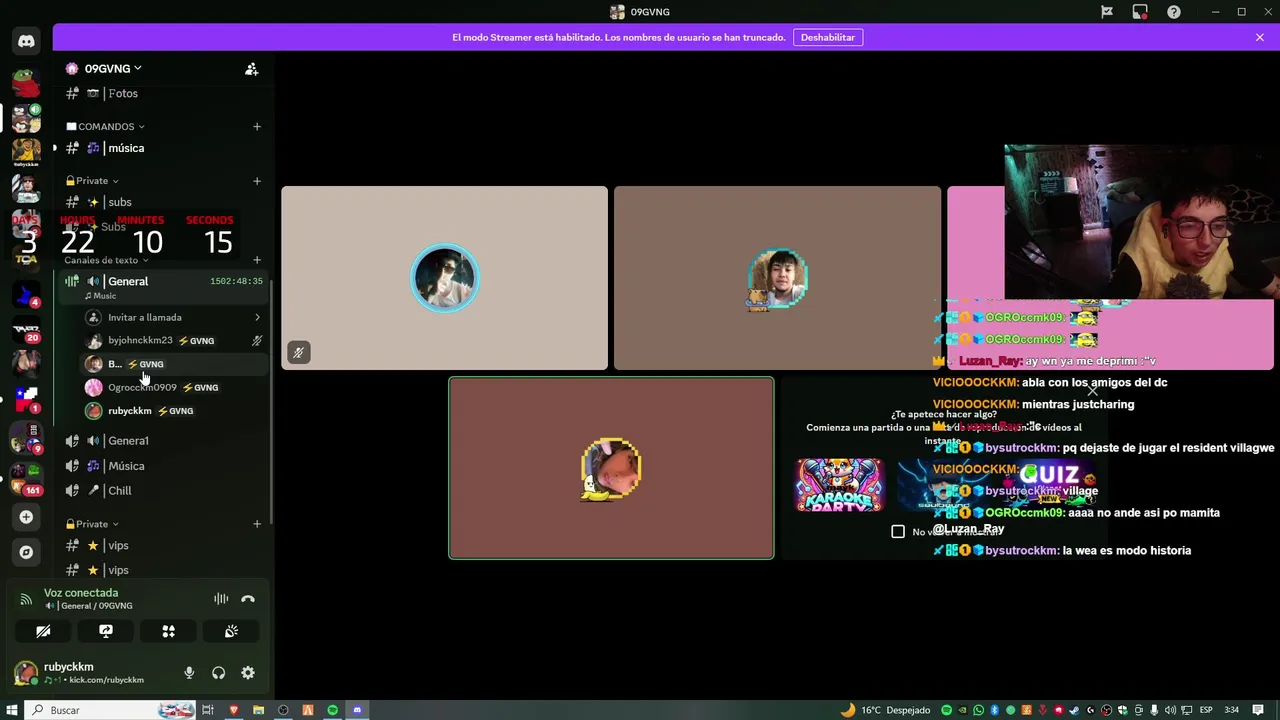Create a channel in the lower Private category
The width and height of the screenshot is (1280, 720).
coord(257,524)
